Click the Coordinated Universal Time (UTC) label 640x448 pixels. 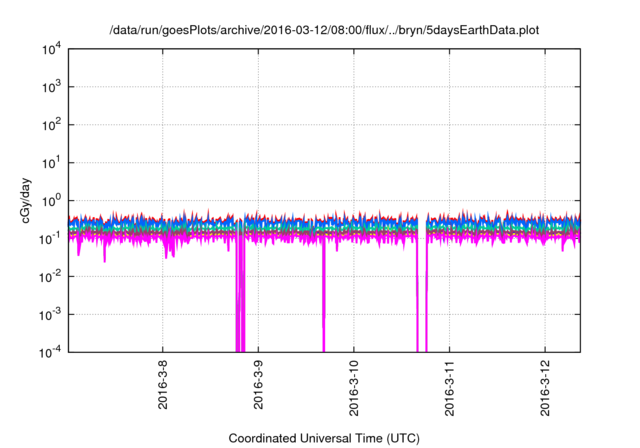324,438
